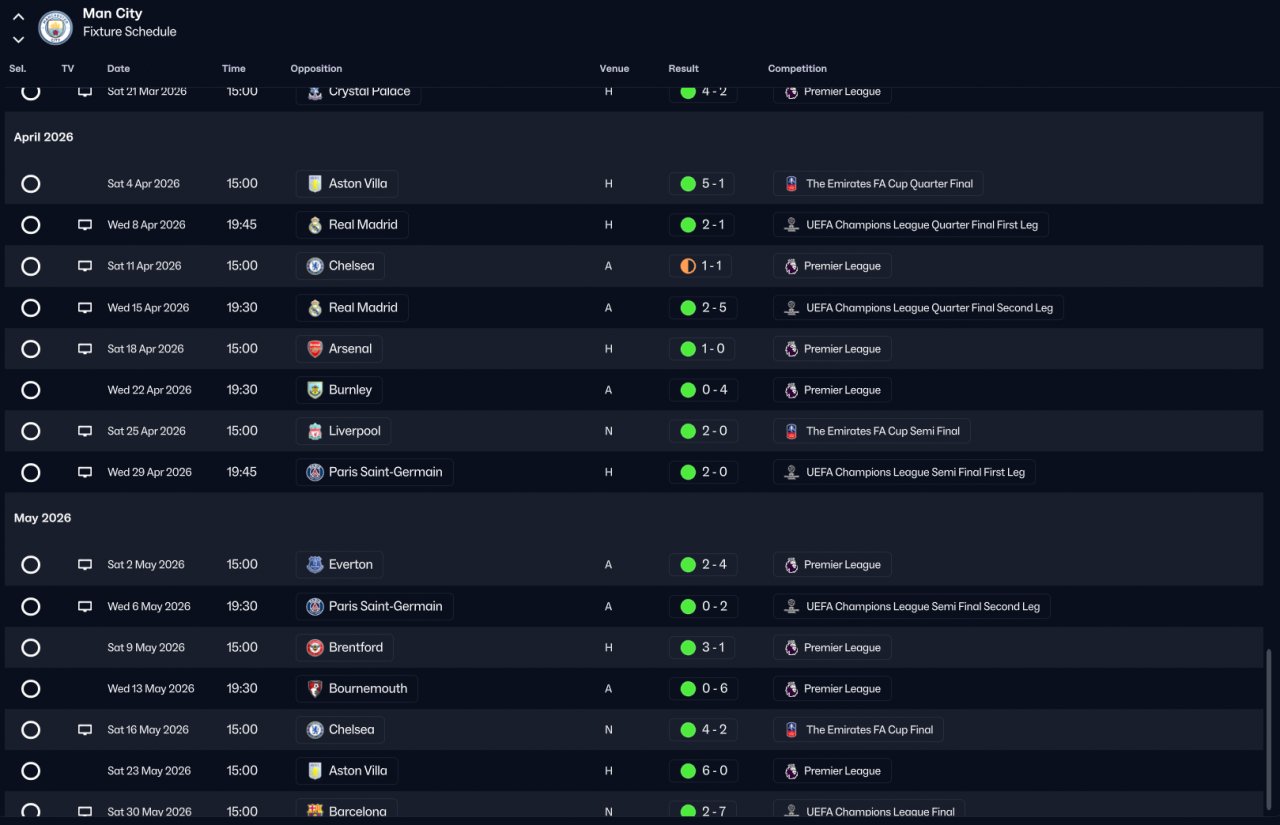Open the Bournemouth opposition button
Viewport: 1280px width, 825px height.
click(x=357, y=689)
